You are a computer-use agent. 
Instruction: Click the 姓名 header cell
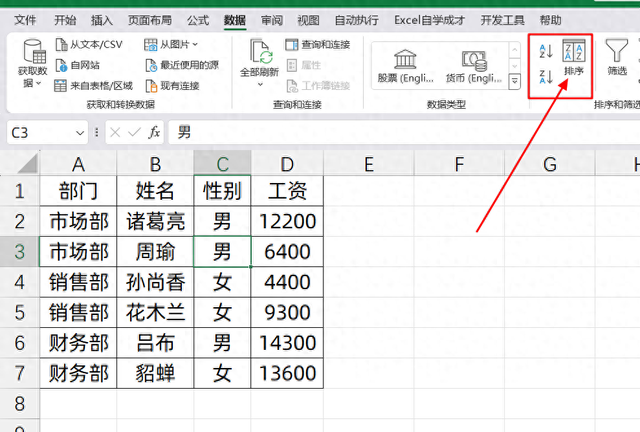155,191
